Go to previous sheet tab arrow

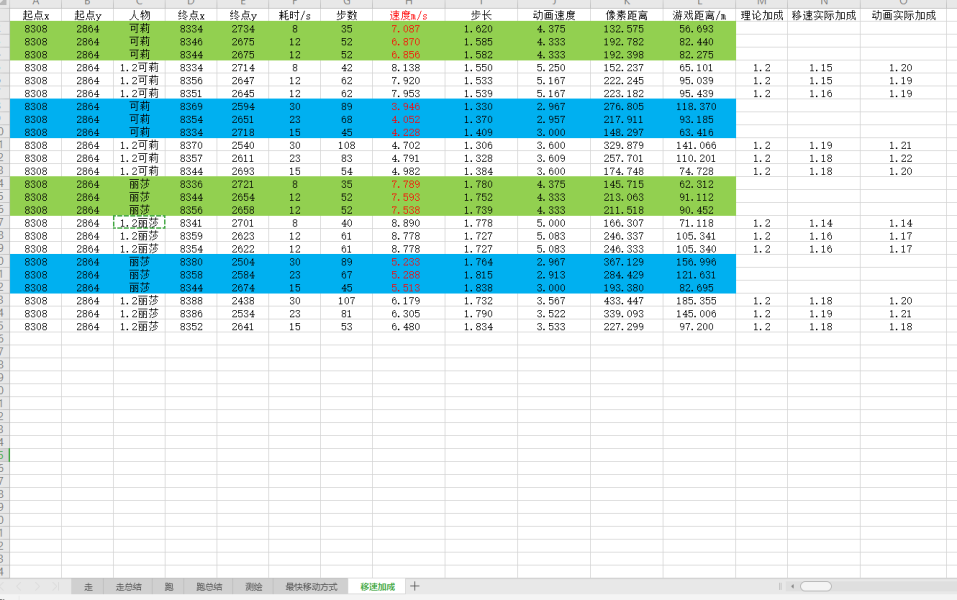tap(19, 586)
